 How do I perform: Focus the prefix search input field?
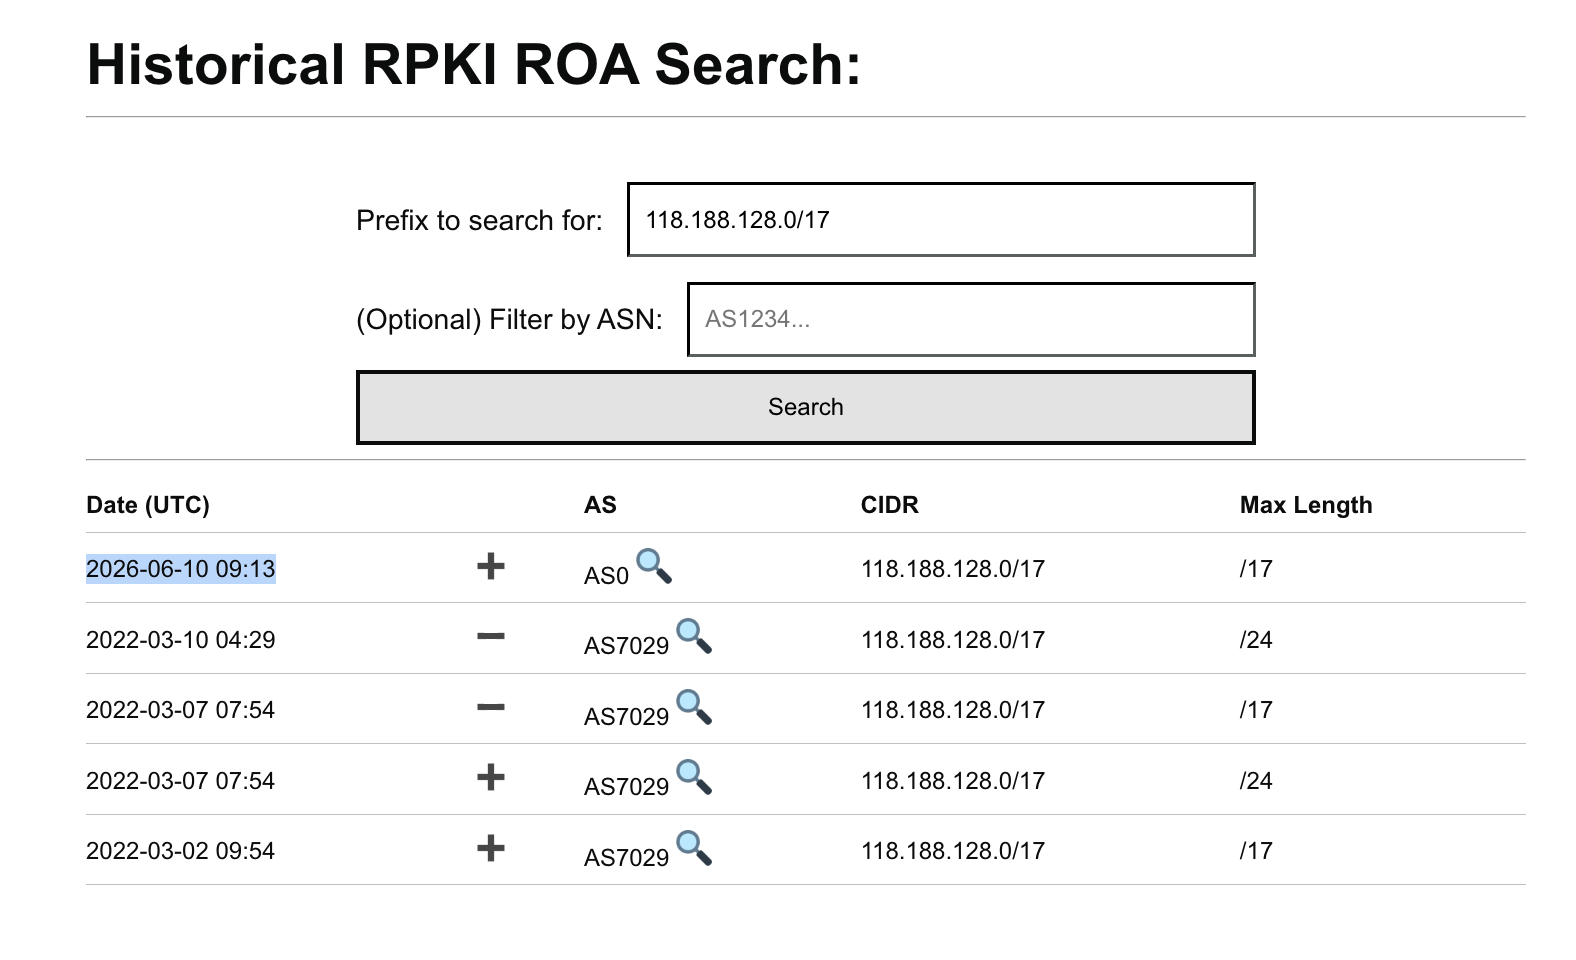coord(941,219)
